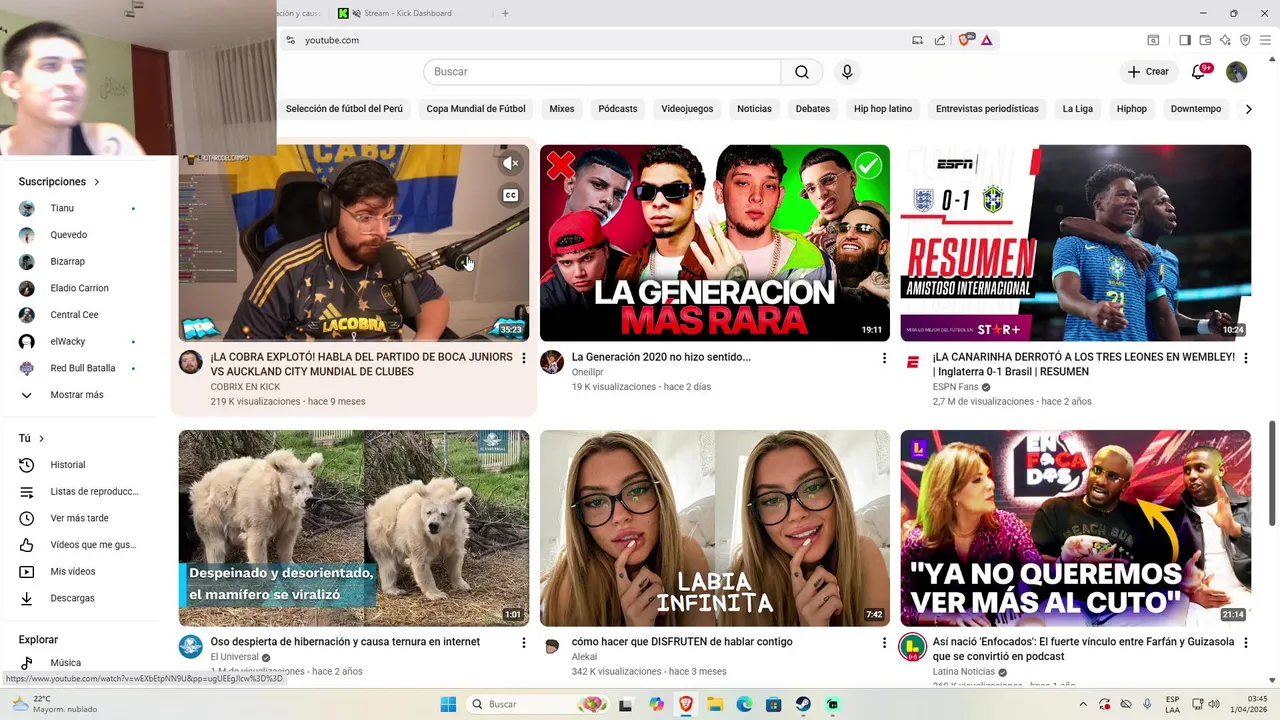Viewport: 1280px width, 720px height.
Task: Click the YouTube Buscar search field
Action: [602, 72]
